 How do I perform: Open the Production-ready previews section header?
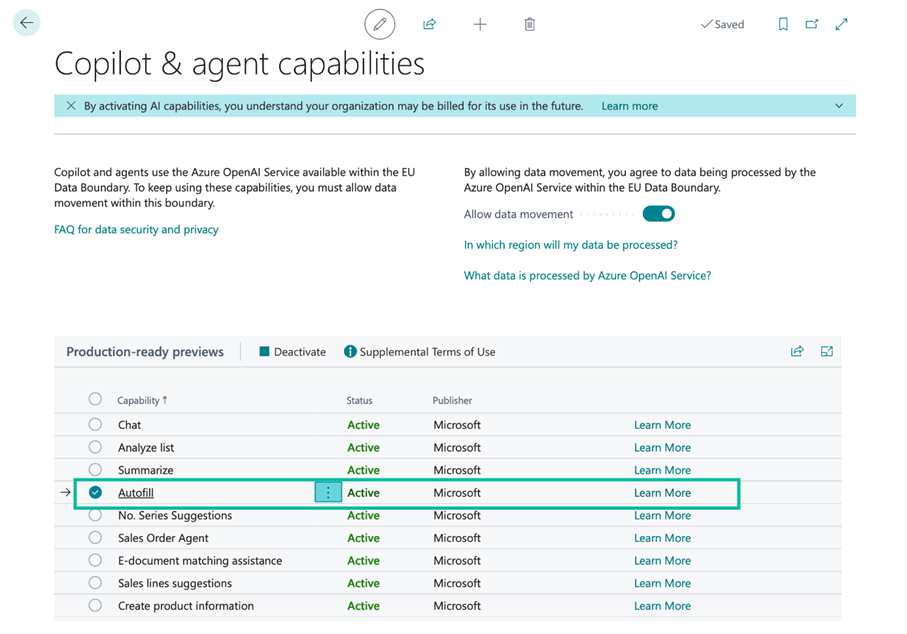(145, 352)
